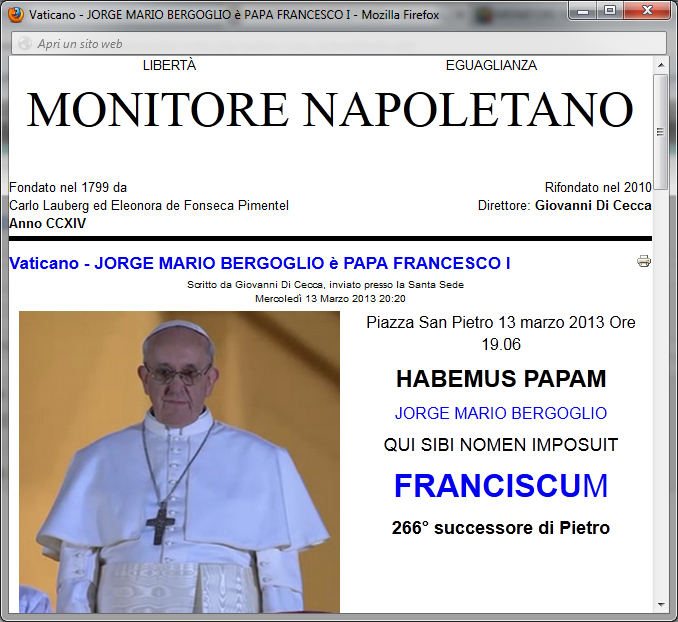Click the 'Direttore: Giovanni Di Cecca' text
Screen dimensions: 678x622
(x=564, y=205)
